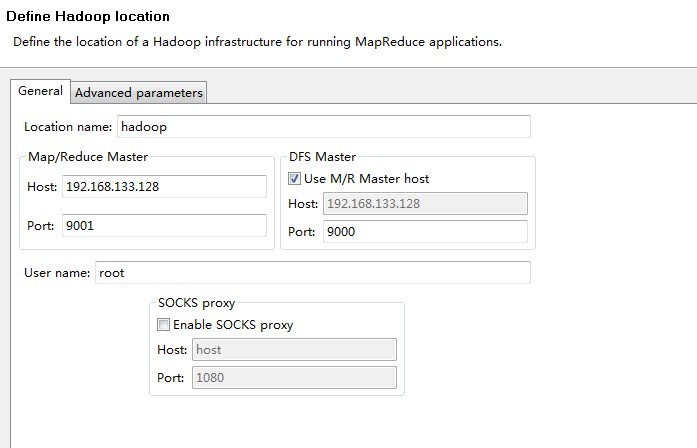Click the disabled DFS Master Host field
697x448 pixels.
[425, 204]
